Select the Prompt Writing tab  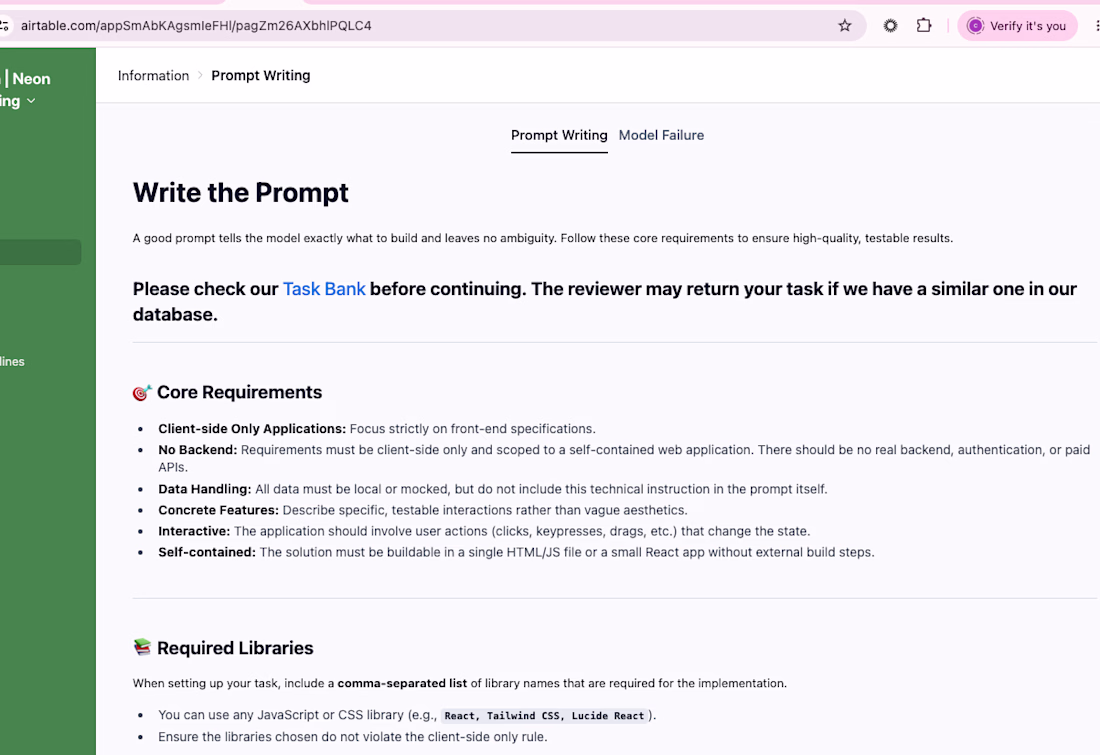tap(559, 135)
